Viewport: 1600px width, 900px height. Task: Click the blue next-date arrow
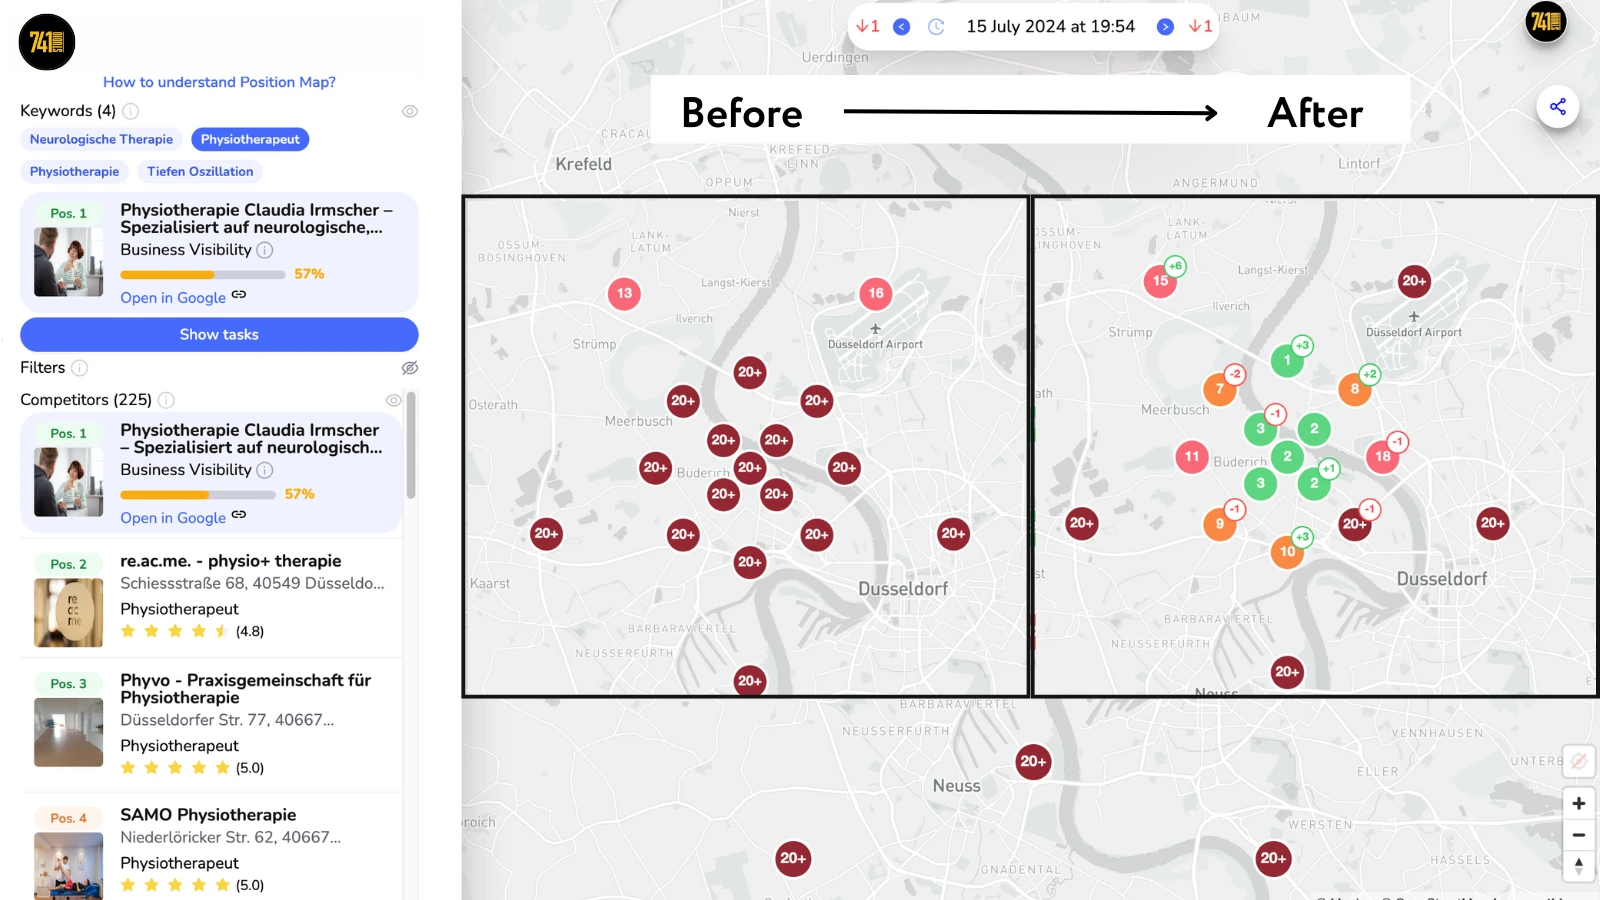(1165, 26)
